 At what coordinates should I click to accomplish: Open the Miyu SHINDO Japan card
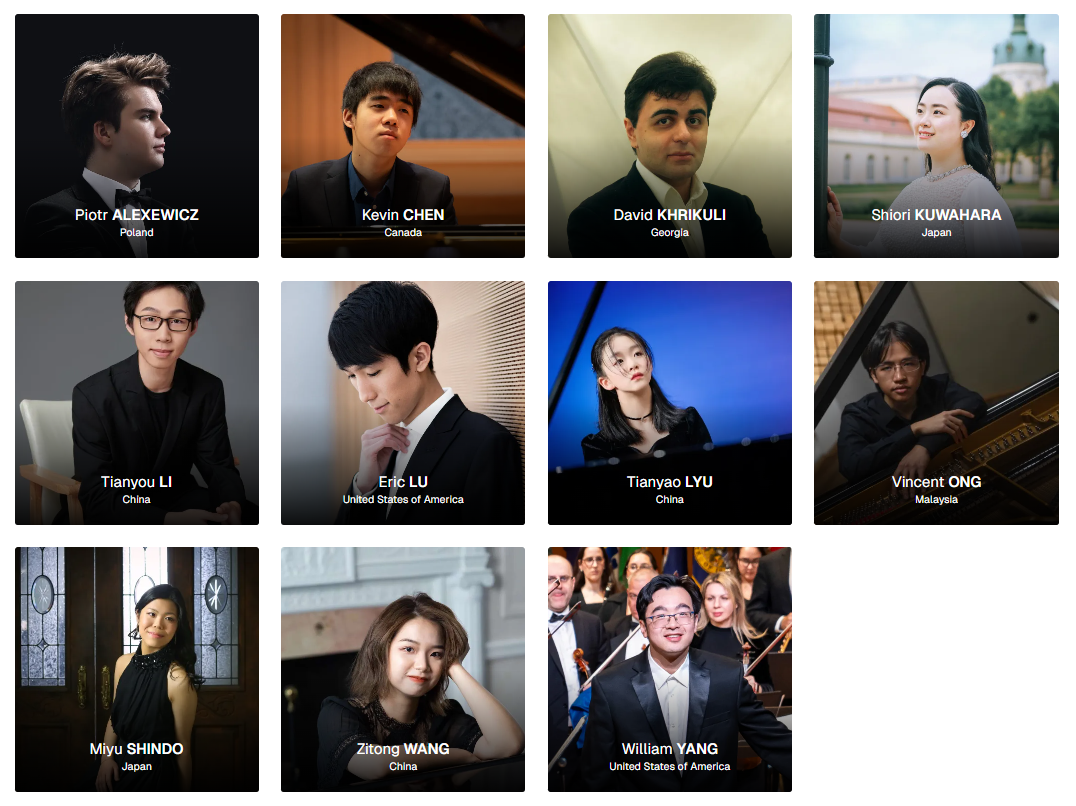[137, 669]
